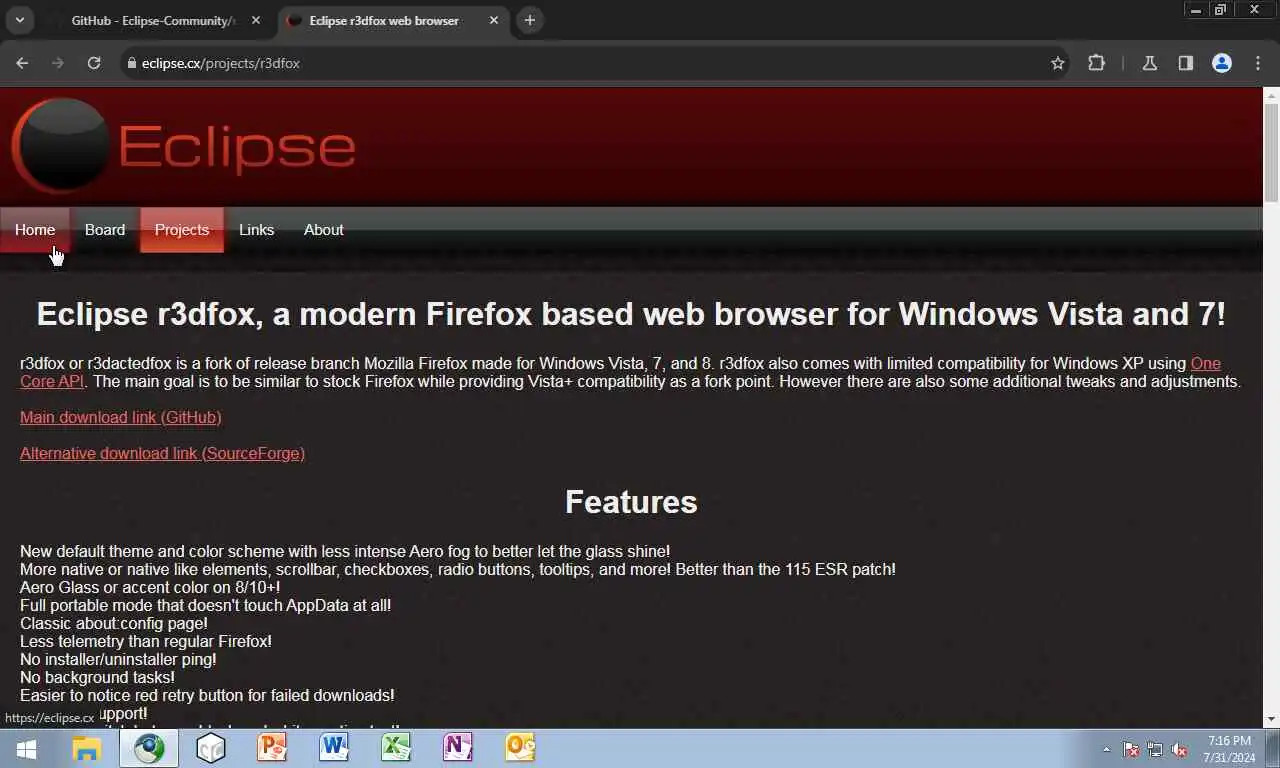Click the line 'No installer/uninstaller ping!'

(118, 659)
